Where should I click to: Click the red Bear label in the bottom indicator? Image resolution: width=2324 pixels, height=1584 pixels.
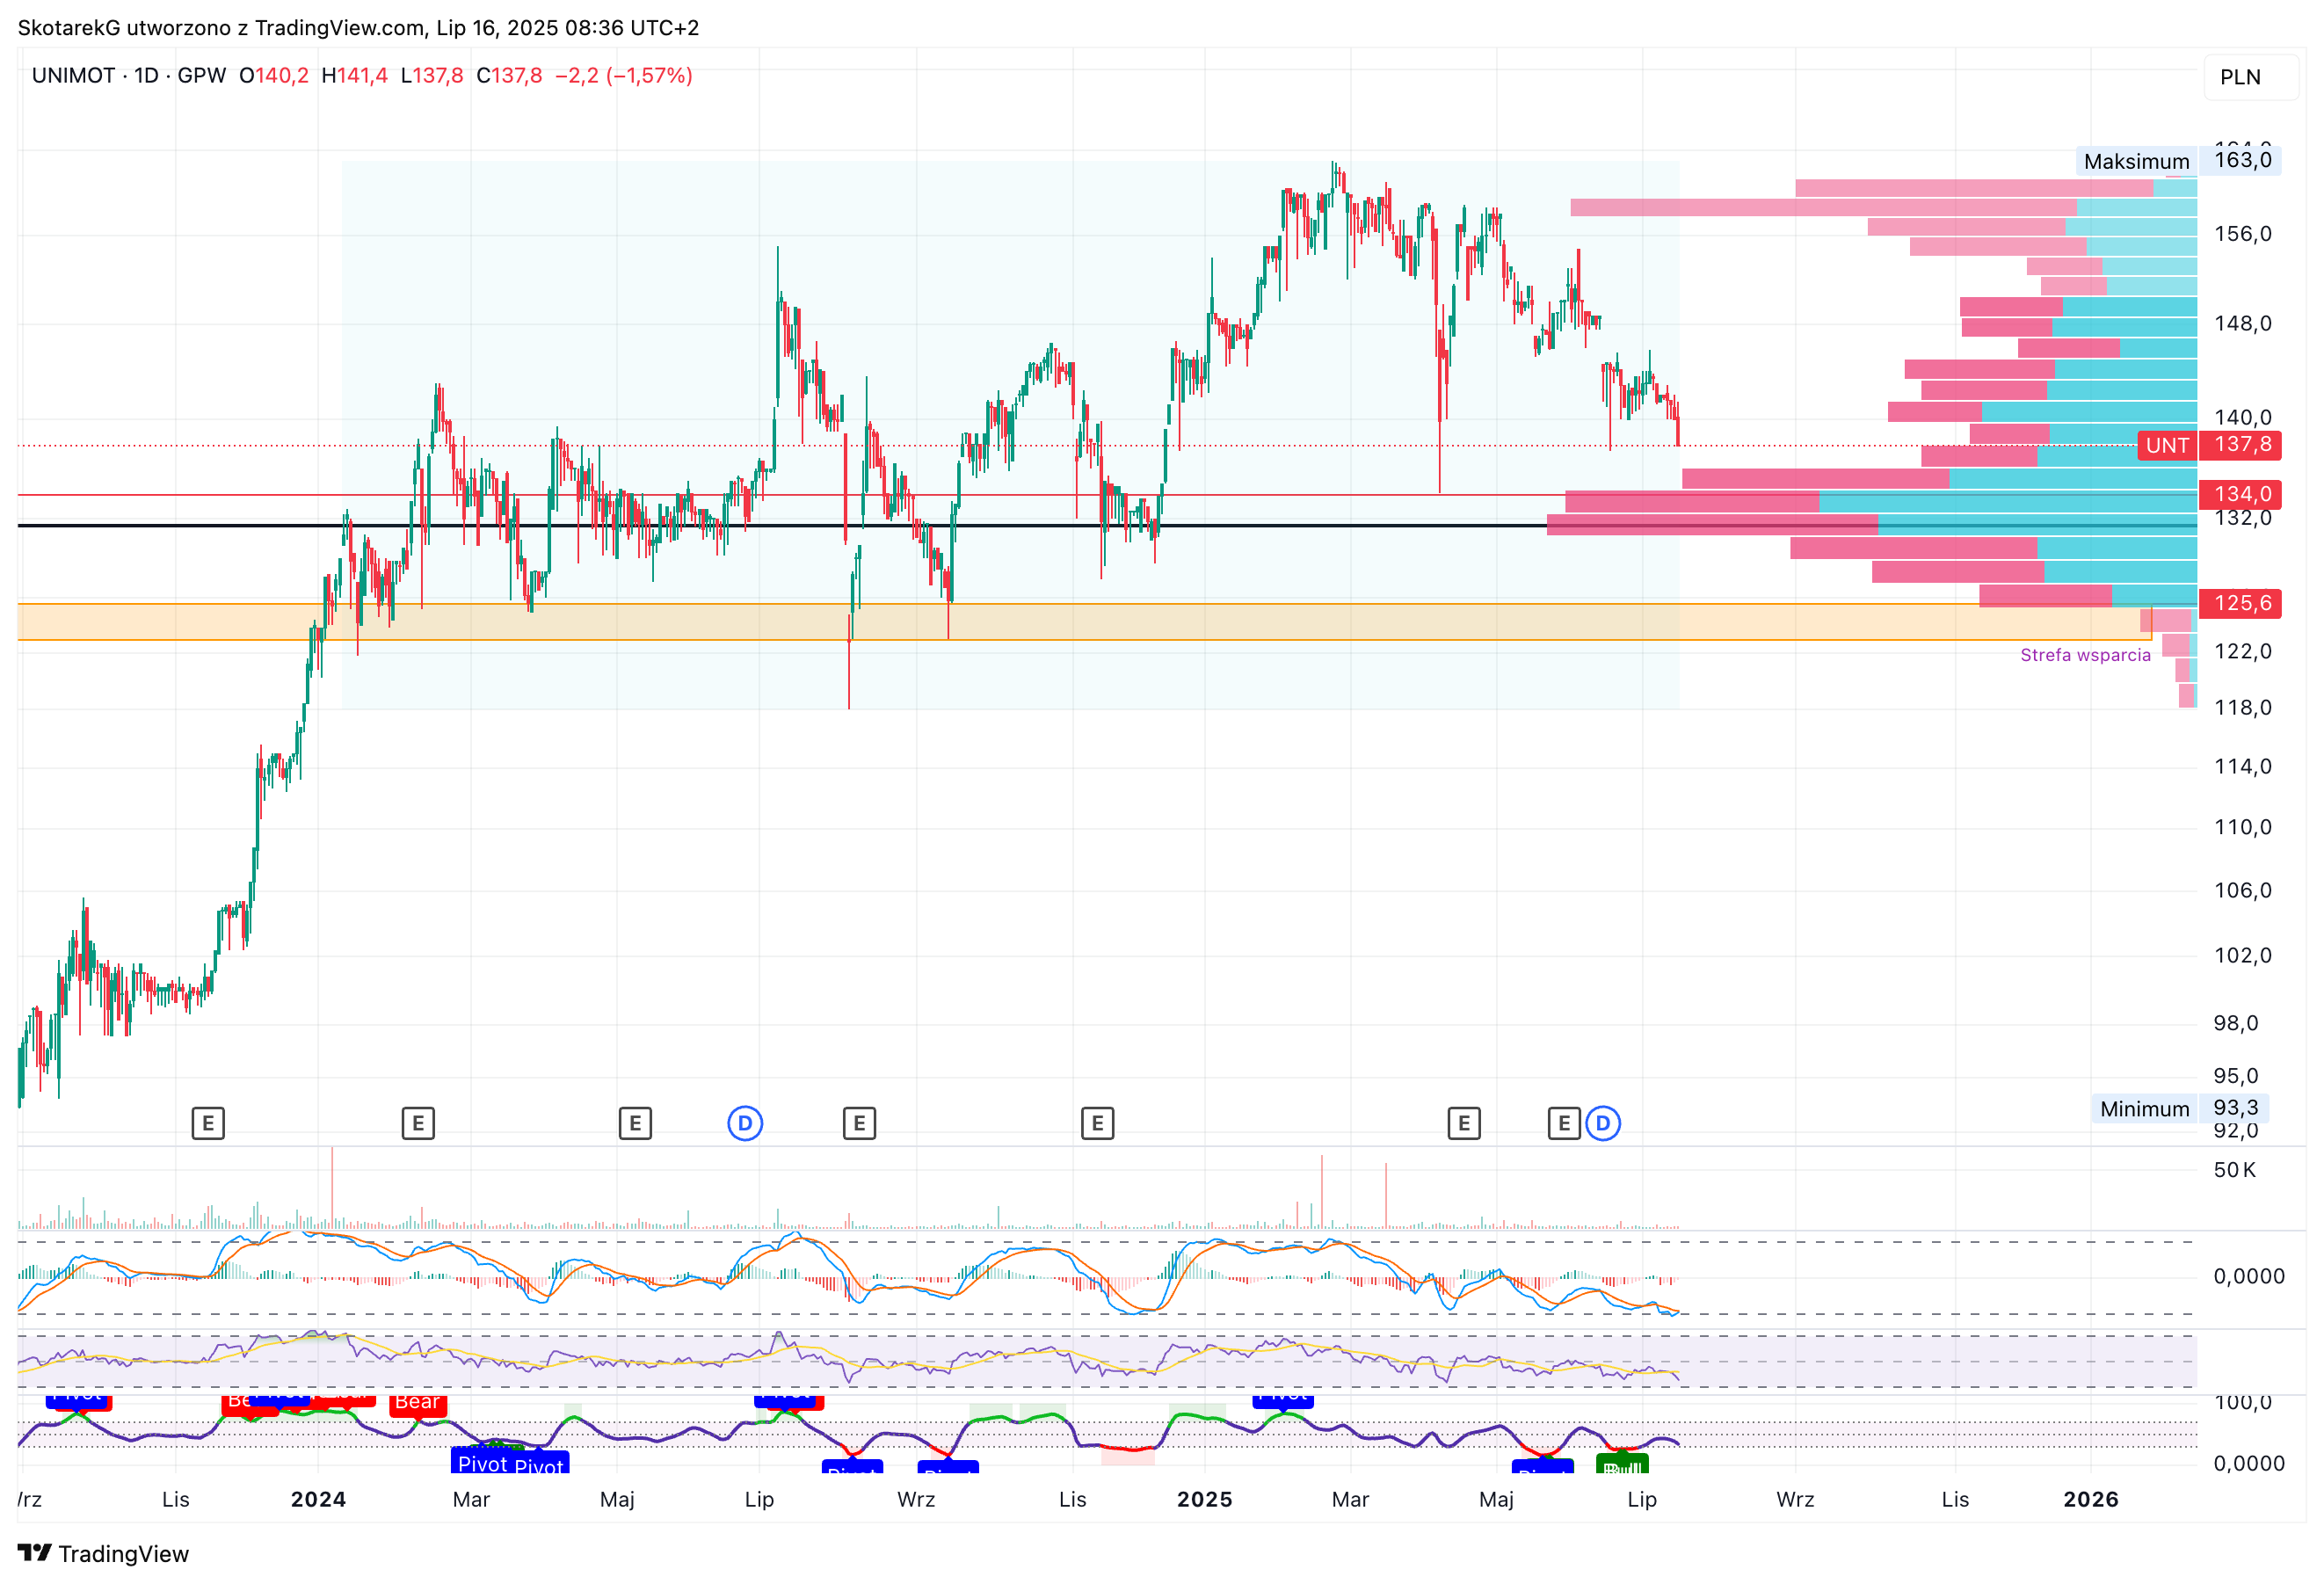(417, 1402)
